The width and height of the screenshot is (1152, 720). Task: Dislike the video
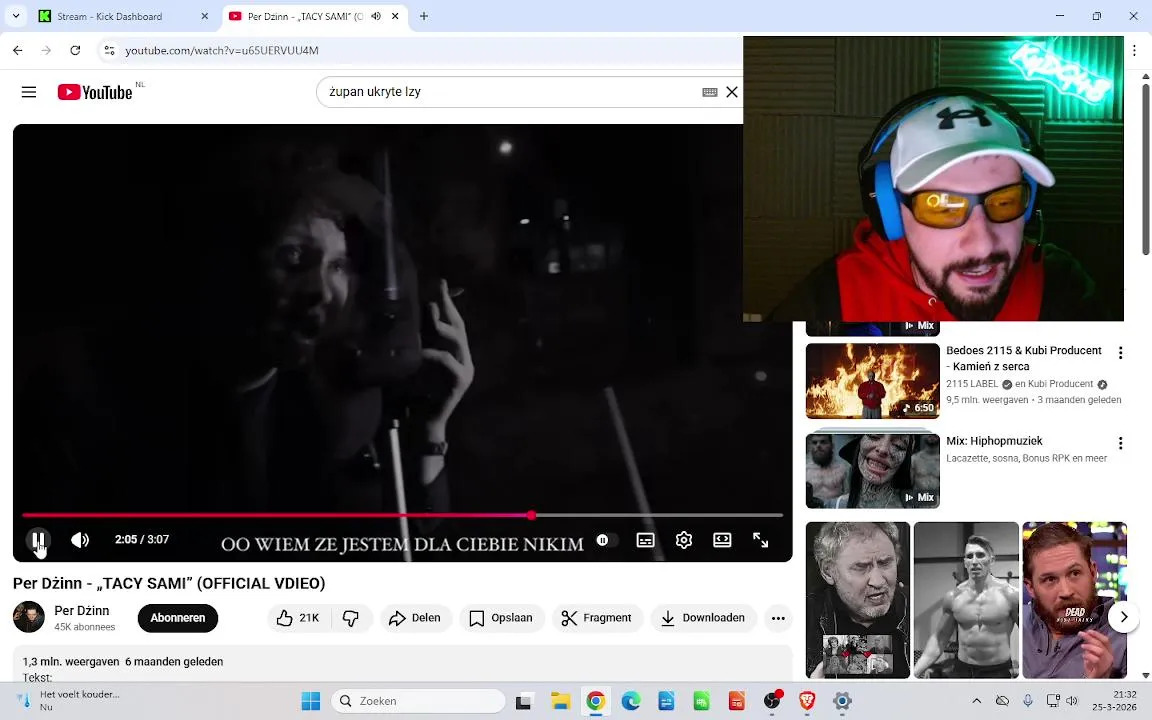(x=351, y=618)
